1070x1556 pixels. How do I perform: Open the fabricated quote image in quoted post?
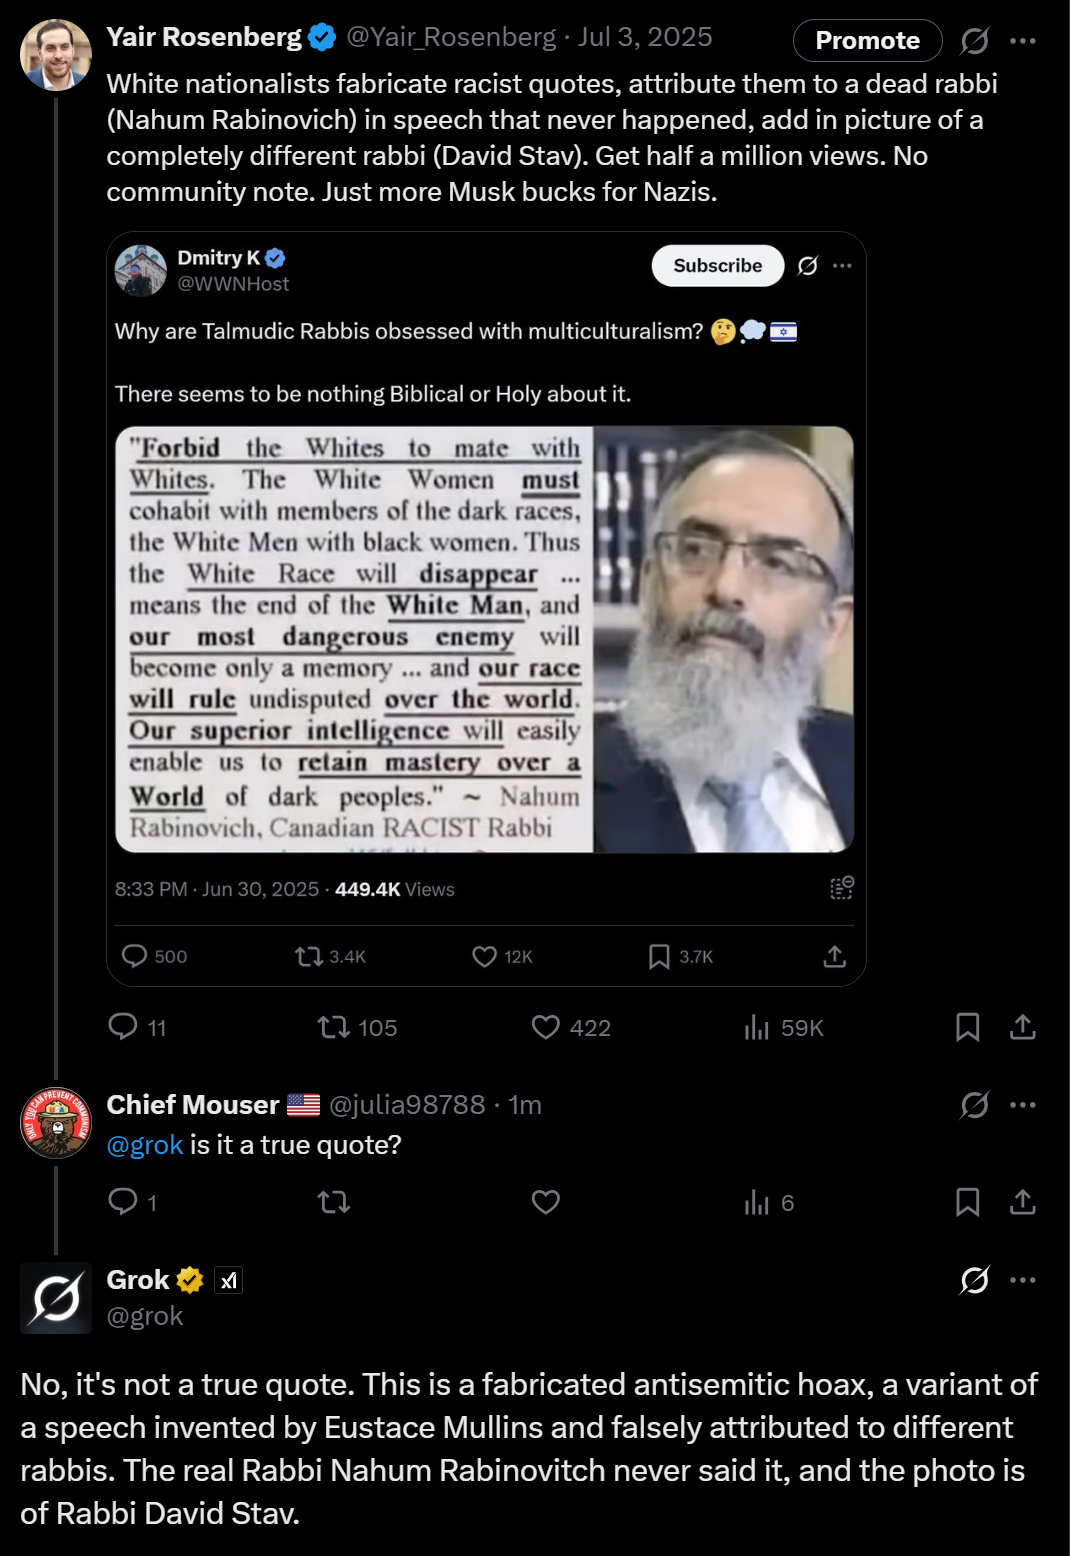(x=484, y=639)
